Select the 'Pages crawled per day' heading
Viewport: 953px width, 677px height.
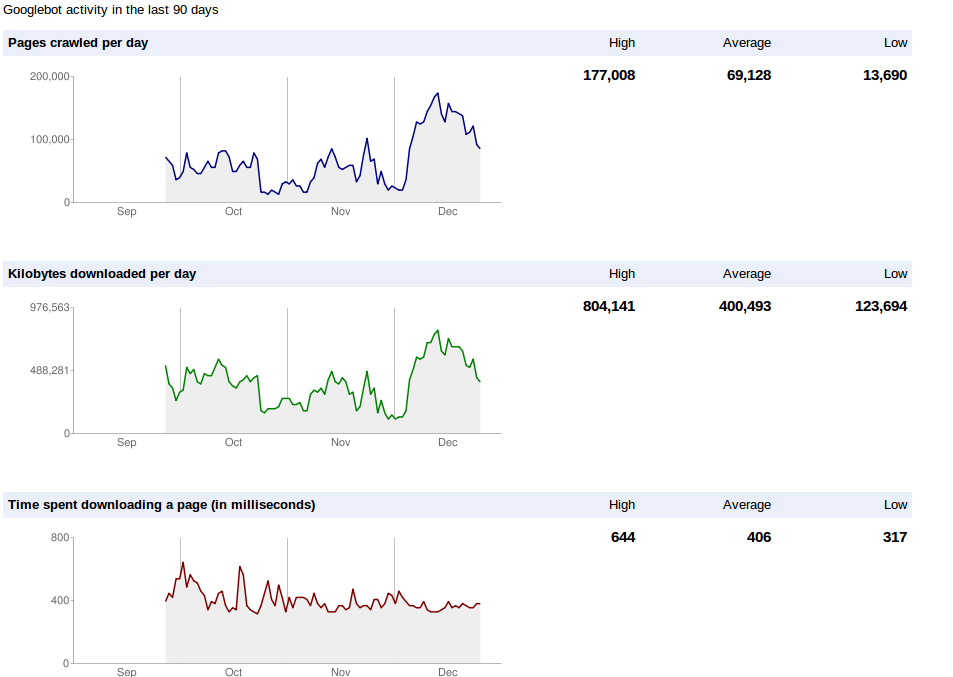pos(78,43)
